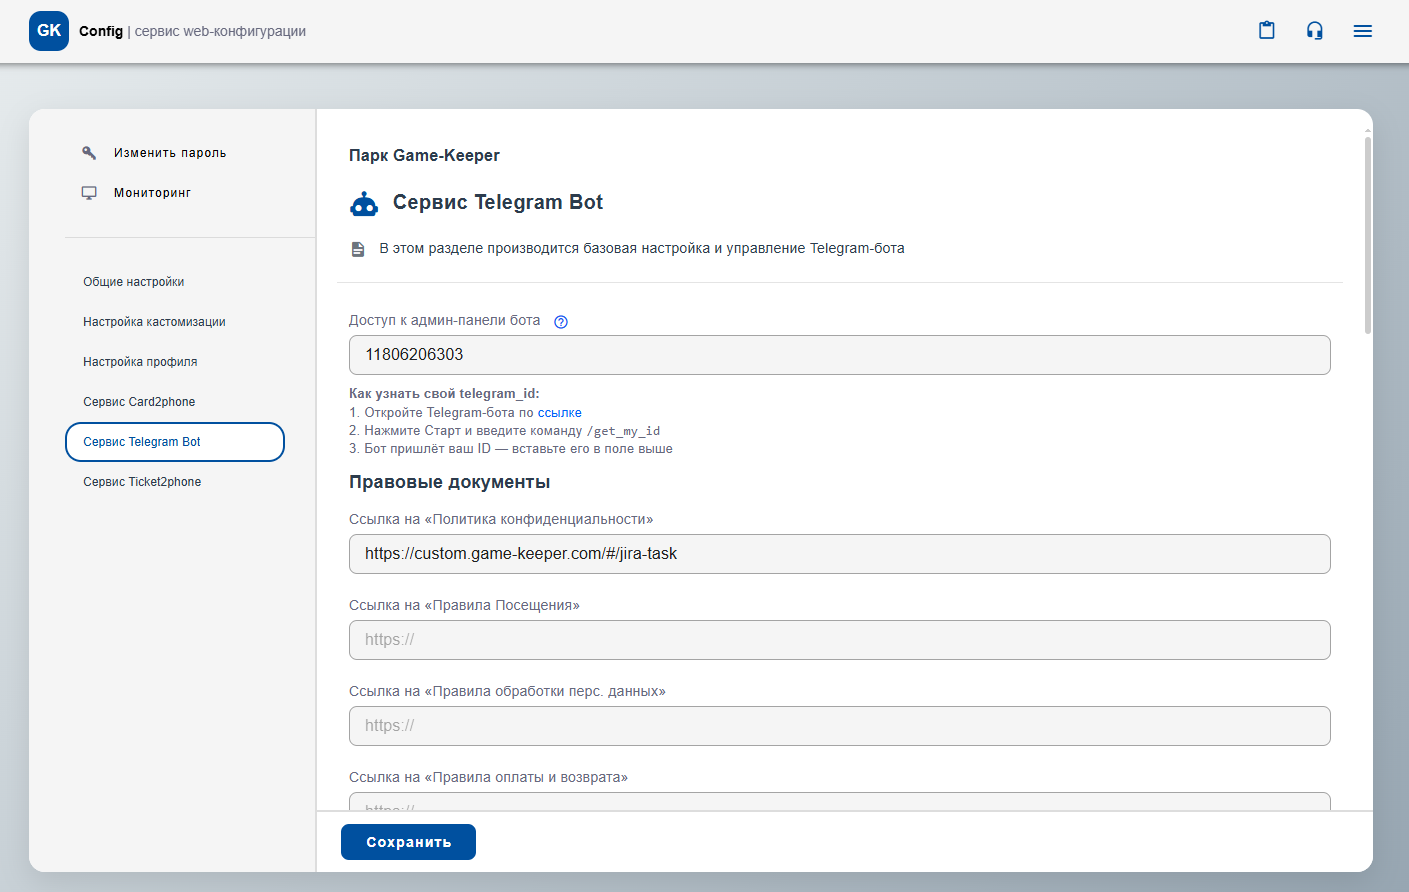Click the GK logo icon
The width and height of the screenshot is (1409, 892).
point(49,31)
